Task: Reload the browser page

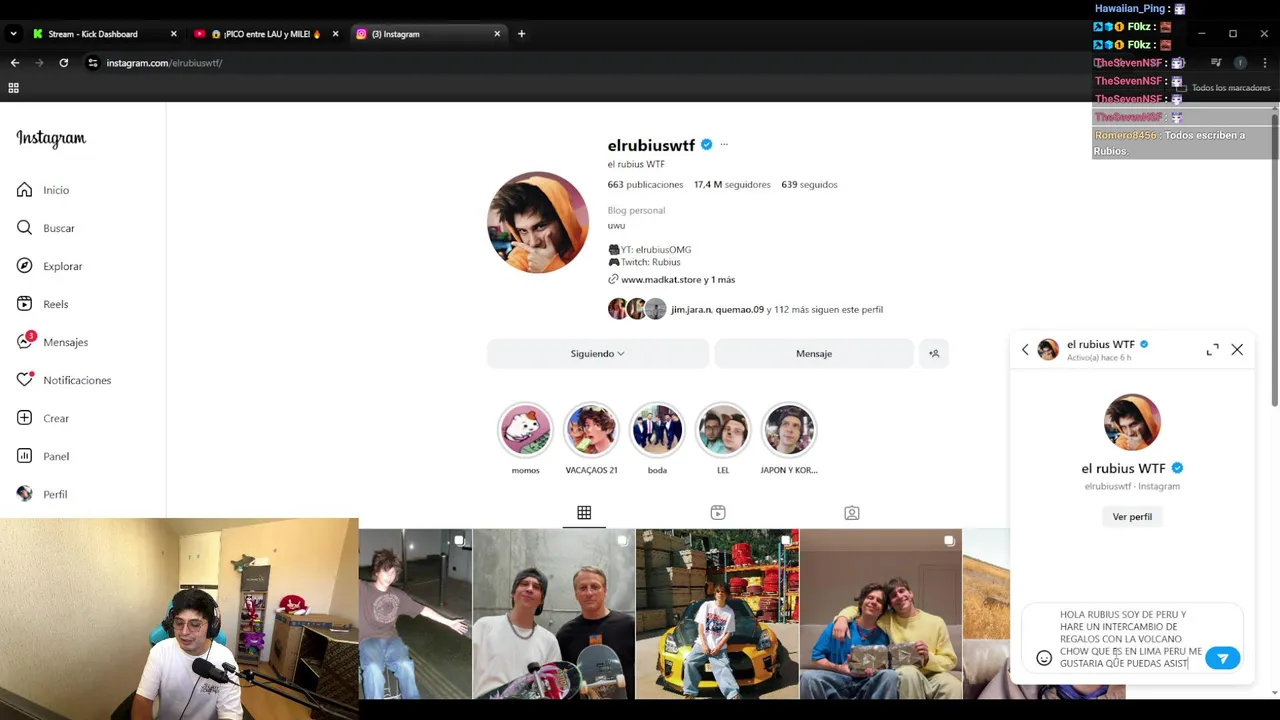Action: pyautogui.click(x=63, y=63)
